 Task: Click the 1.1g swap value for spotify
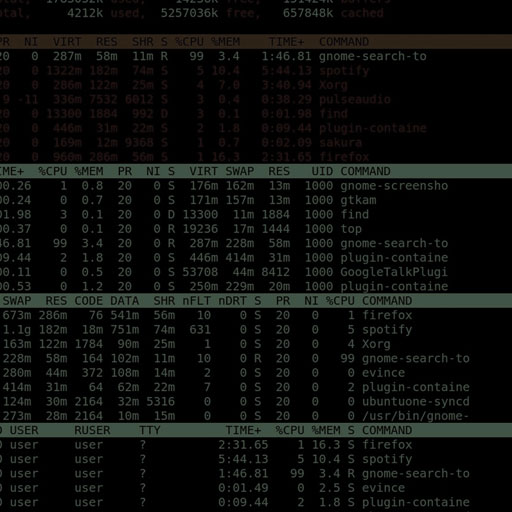(17, 330)
